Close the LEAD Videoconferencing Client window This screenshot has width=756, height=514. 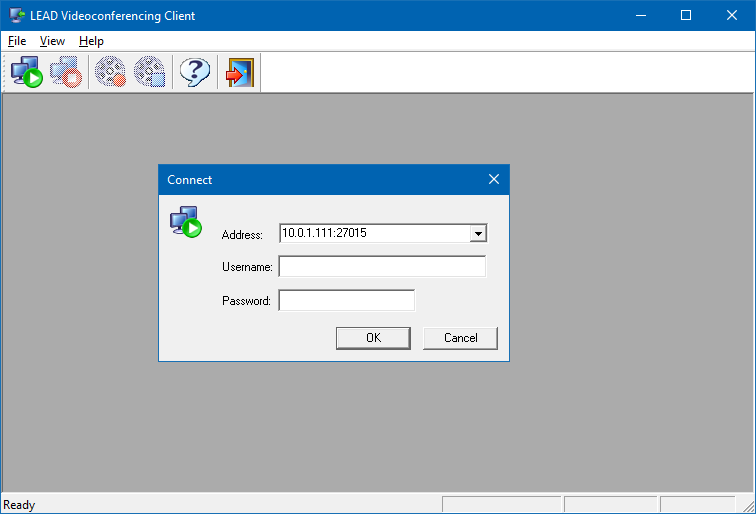pyautogui.click(x=731, y=15)
